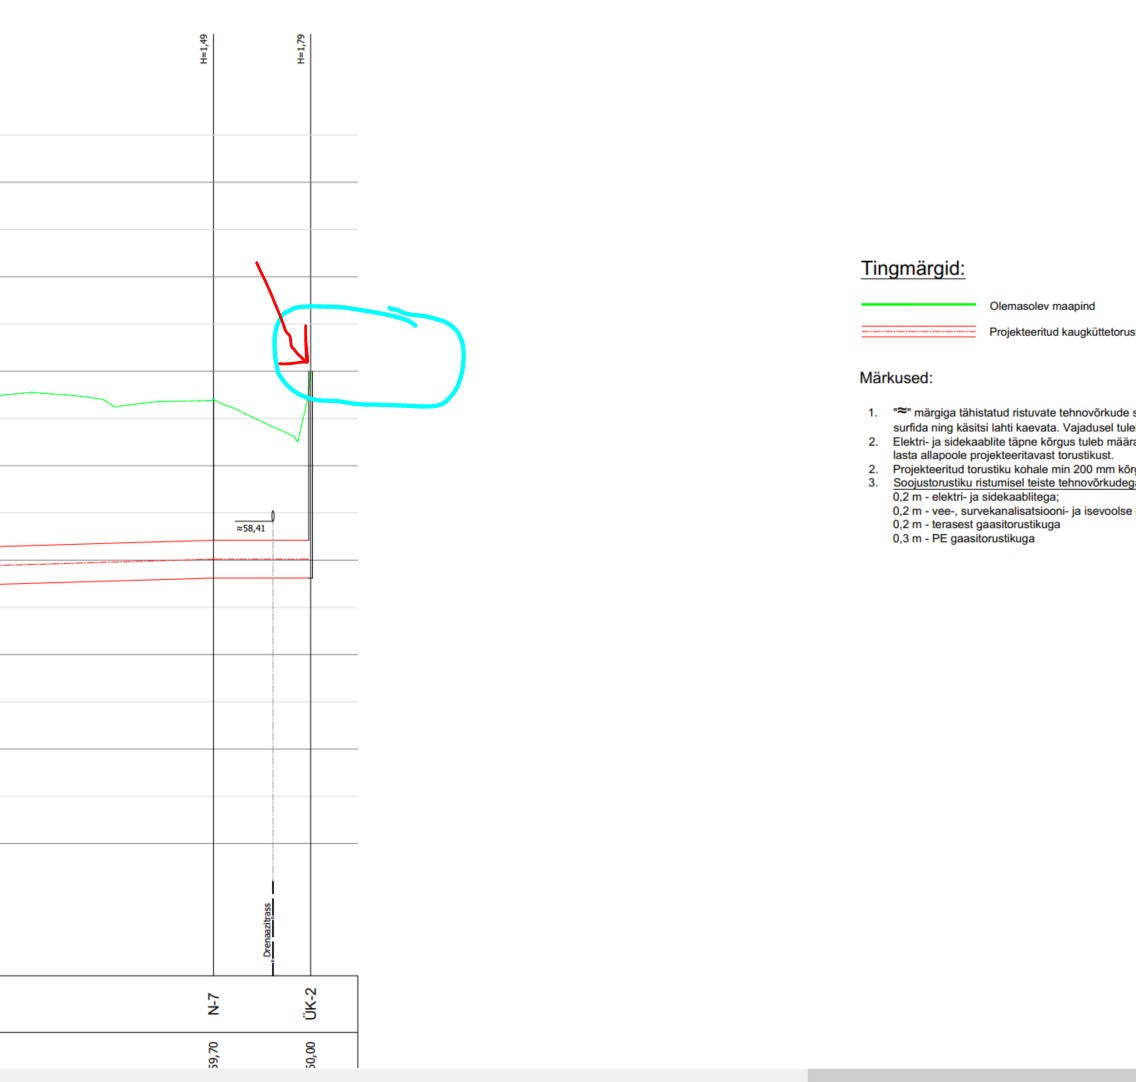Viewport: 1136px width, 1082px height.
Task: Click the "Olemasolev maapind" legend label
Action: [1042, 306]
